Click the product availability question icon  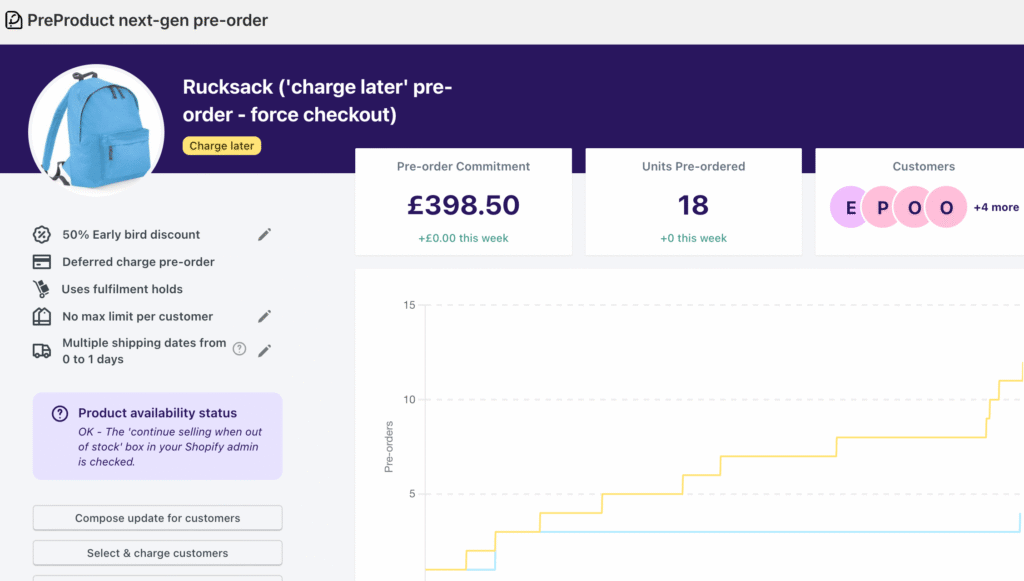[60, 413]
